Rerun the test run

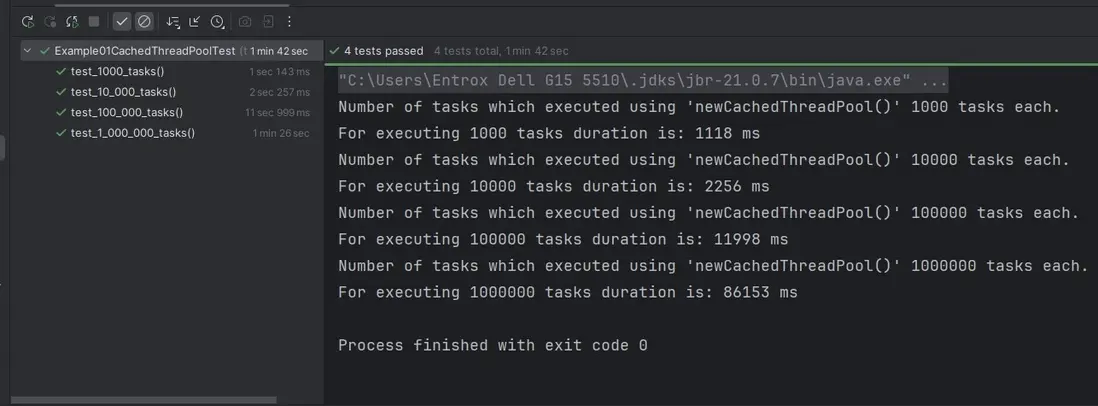[27, 21]
